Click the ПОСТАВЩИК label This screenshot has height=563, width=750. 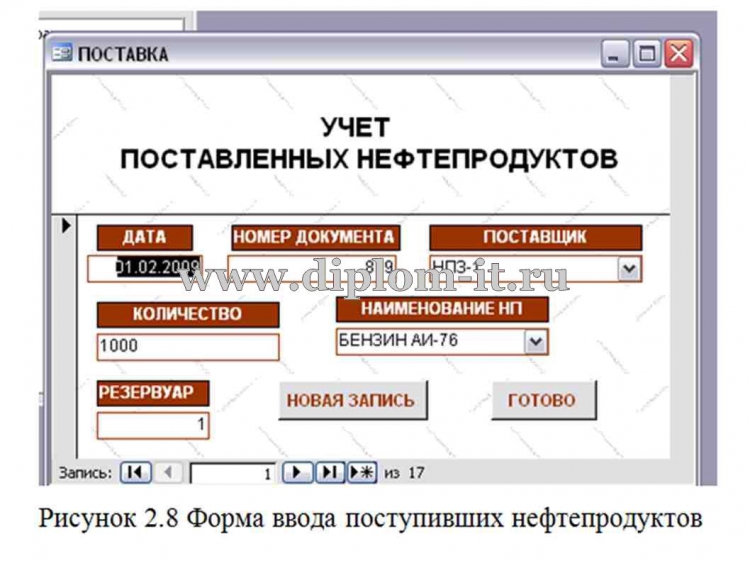pos(536,238)
